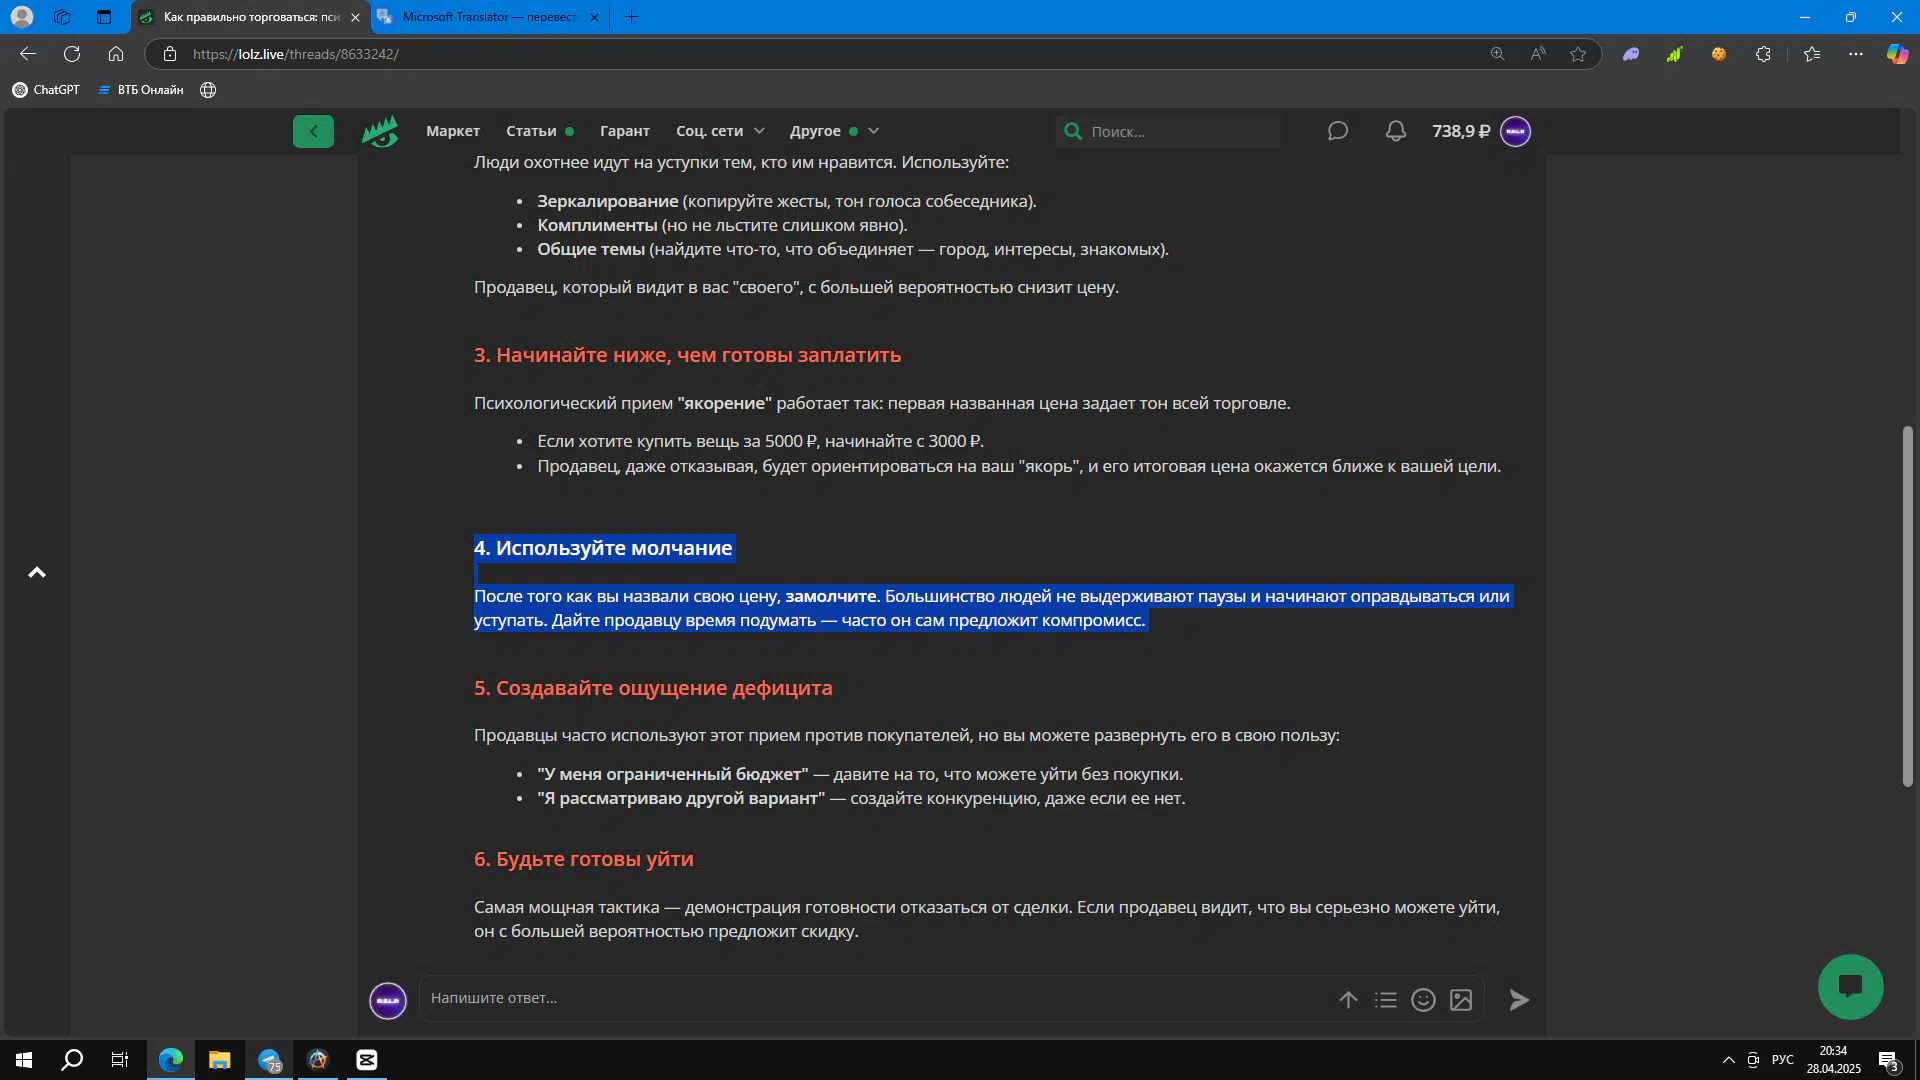Click the page vertical scrollbar

pos(1907,605)
